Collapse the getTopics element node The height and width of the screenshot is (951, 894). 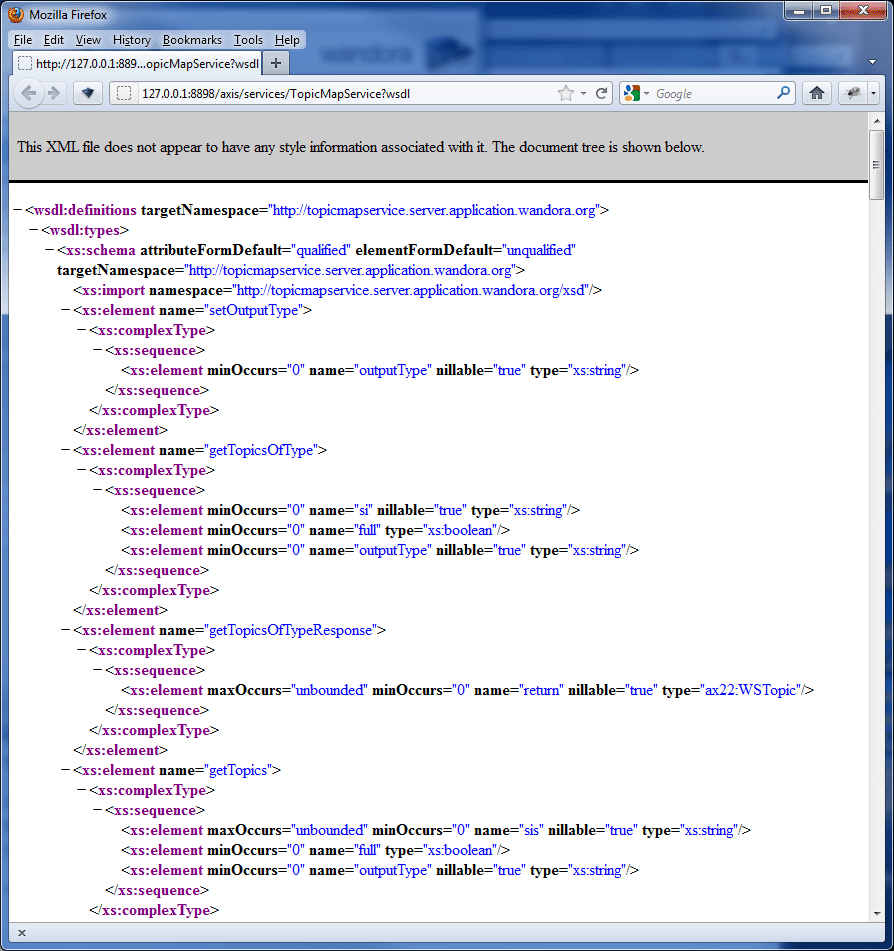[x=66, y=770]
